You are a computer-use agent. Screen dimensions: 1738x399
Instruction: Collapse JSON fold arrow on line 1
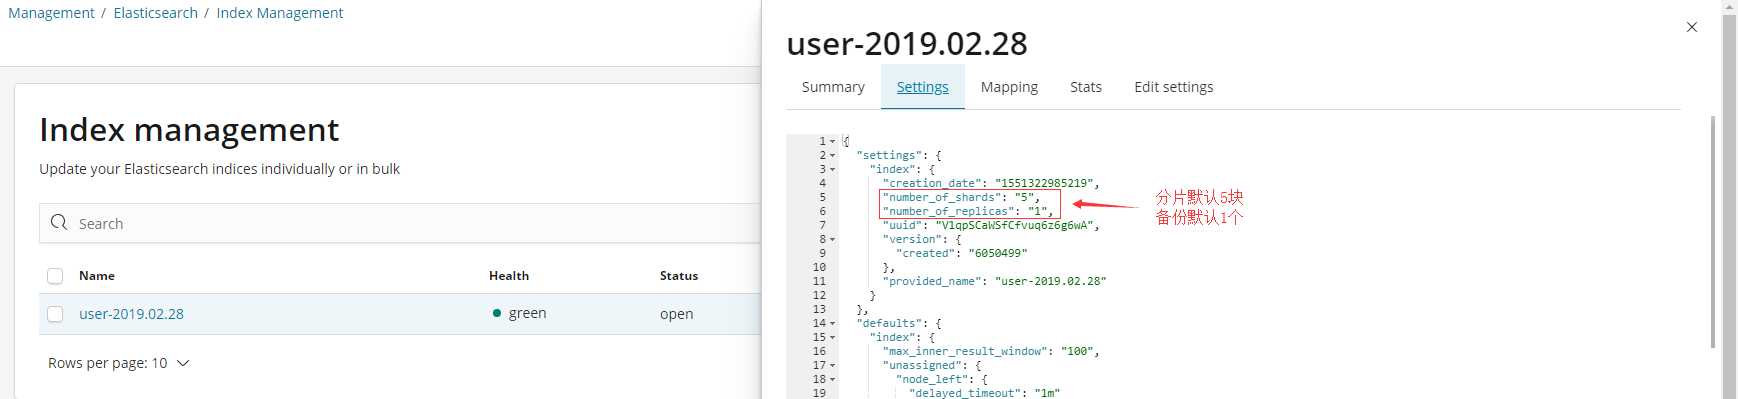click(832, 141)
